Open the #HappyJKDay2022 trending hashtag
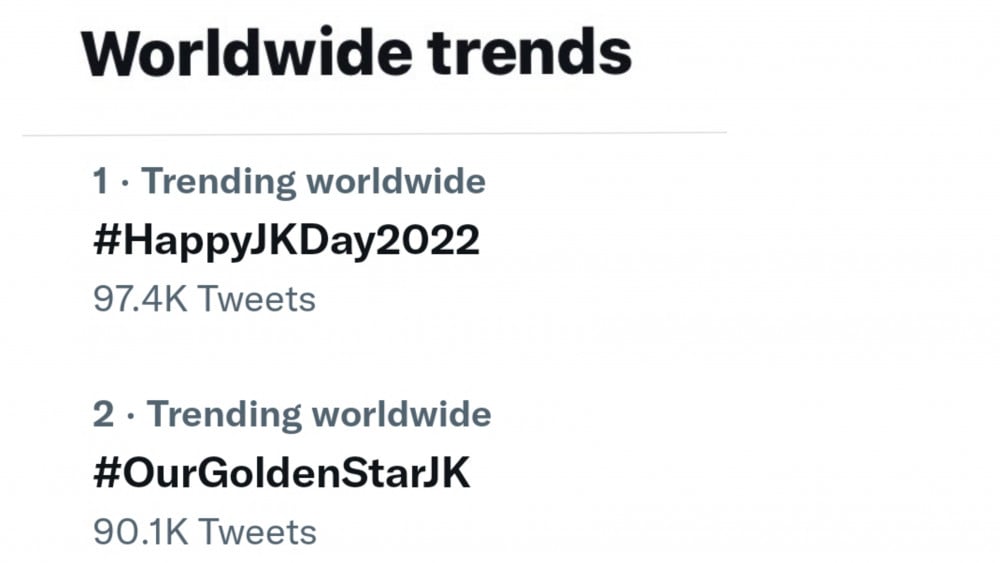 (x=286, y=242)
